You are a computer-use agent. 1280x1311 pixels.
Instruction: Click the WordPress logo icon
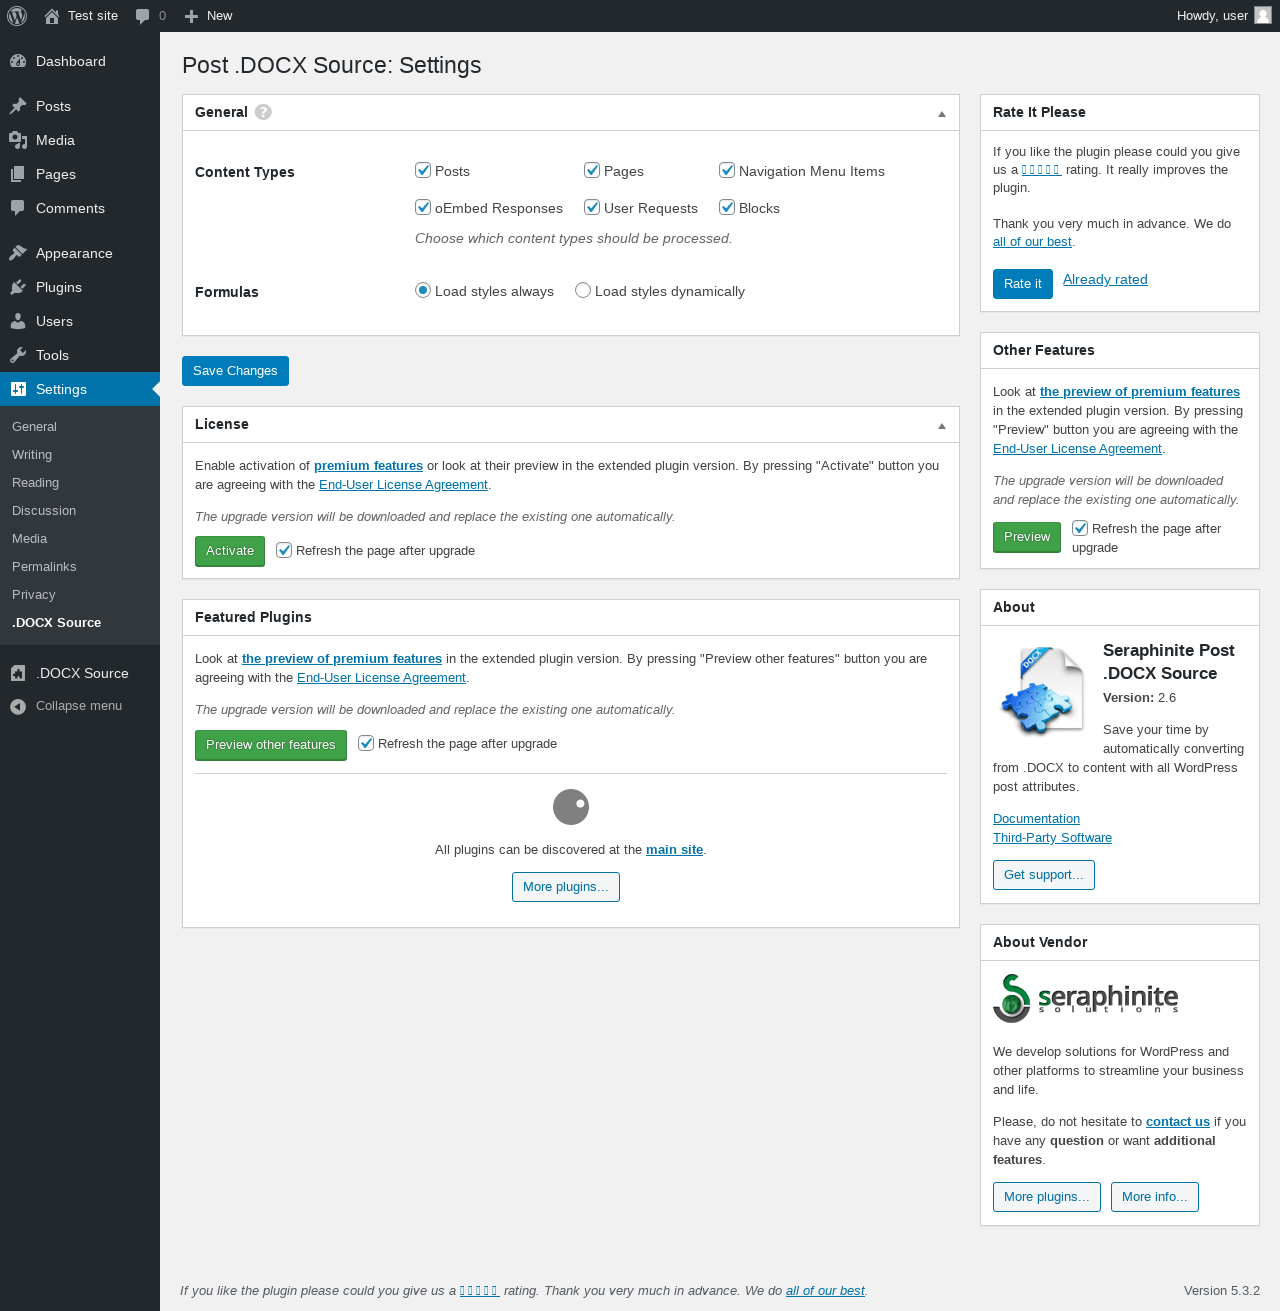click(x=17, y=16)
